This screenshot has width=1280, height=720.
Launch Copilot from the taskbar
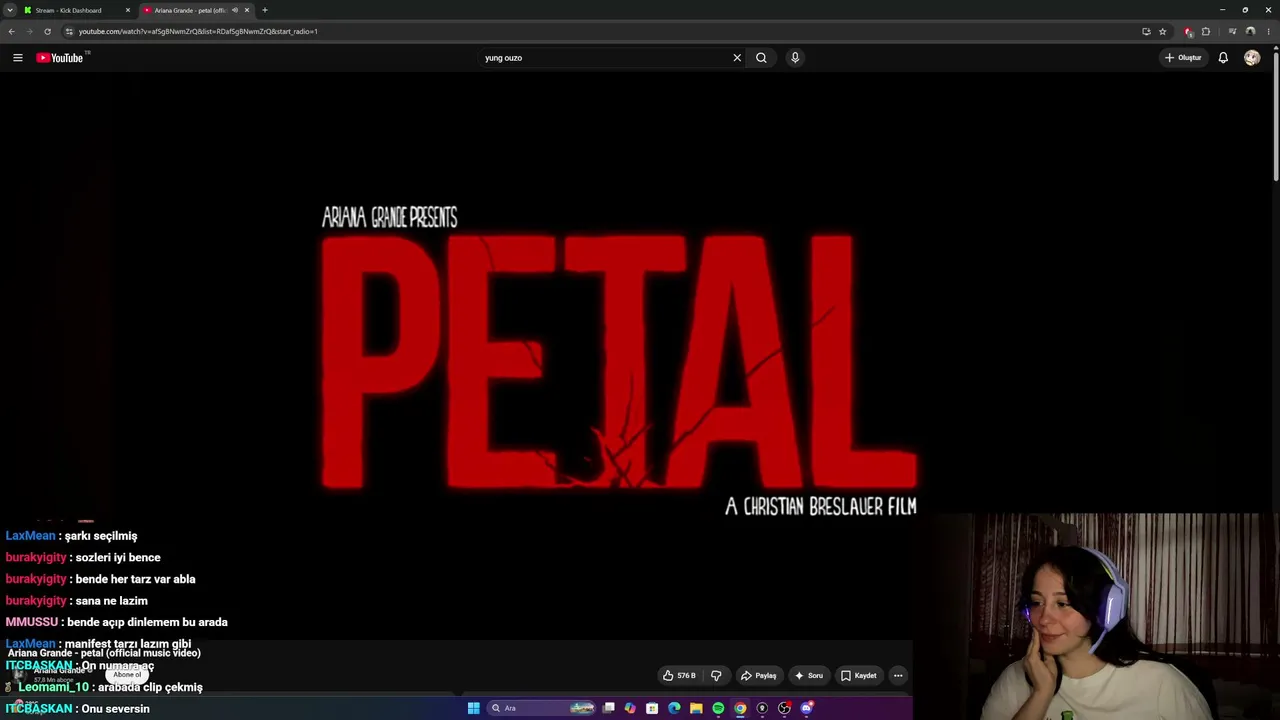click(x=630, y=708)
